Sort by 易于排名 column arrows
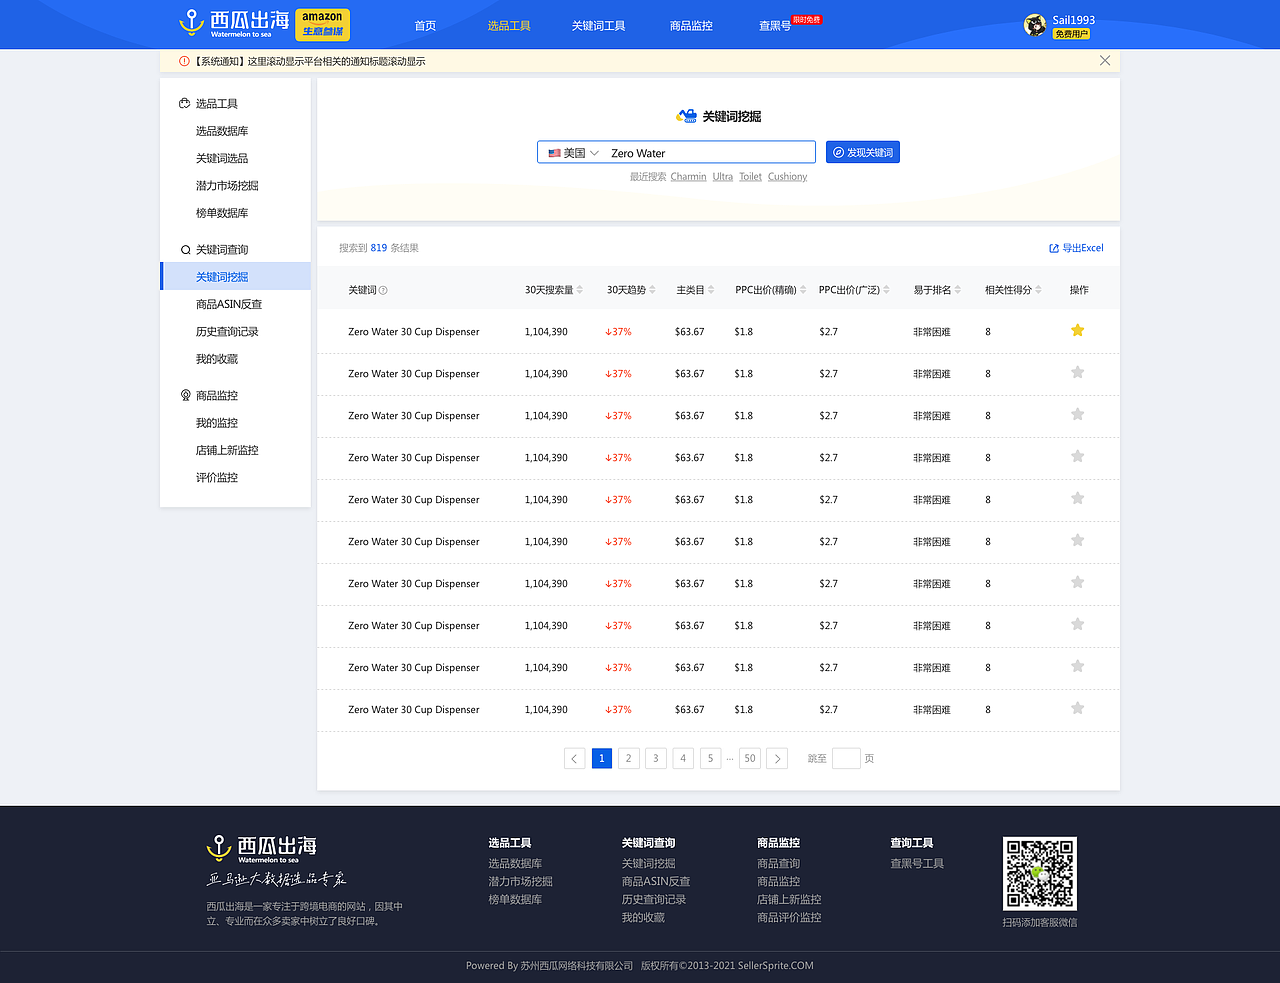This screenshot has height=983, width=1280. pyautogui.click(x=958, y=290)
